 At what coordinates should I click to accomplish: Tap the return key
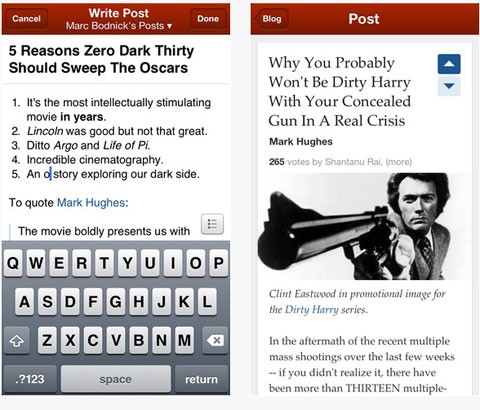pos(201,379)
